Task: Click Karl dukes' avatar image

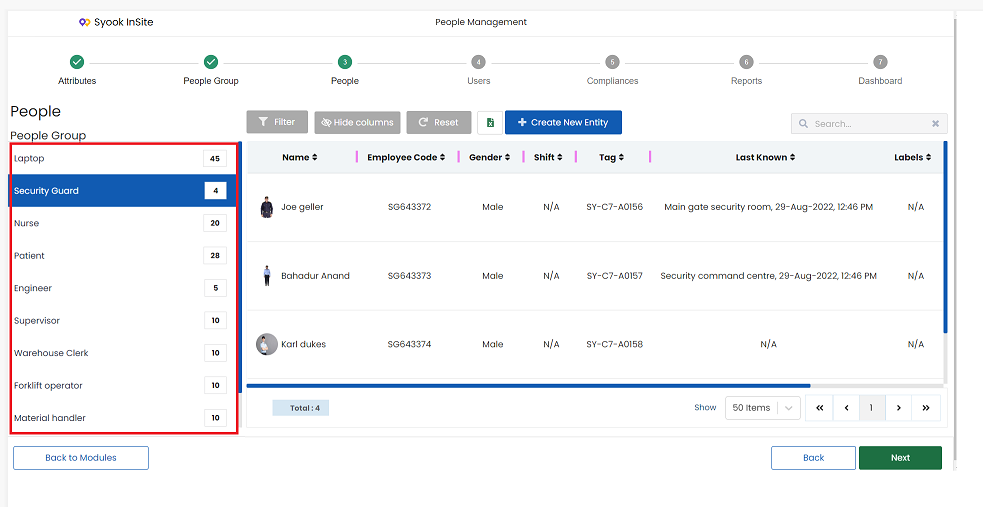Action: 266,344
